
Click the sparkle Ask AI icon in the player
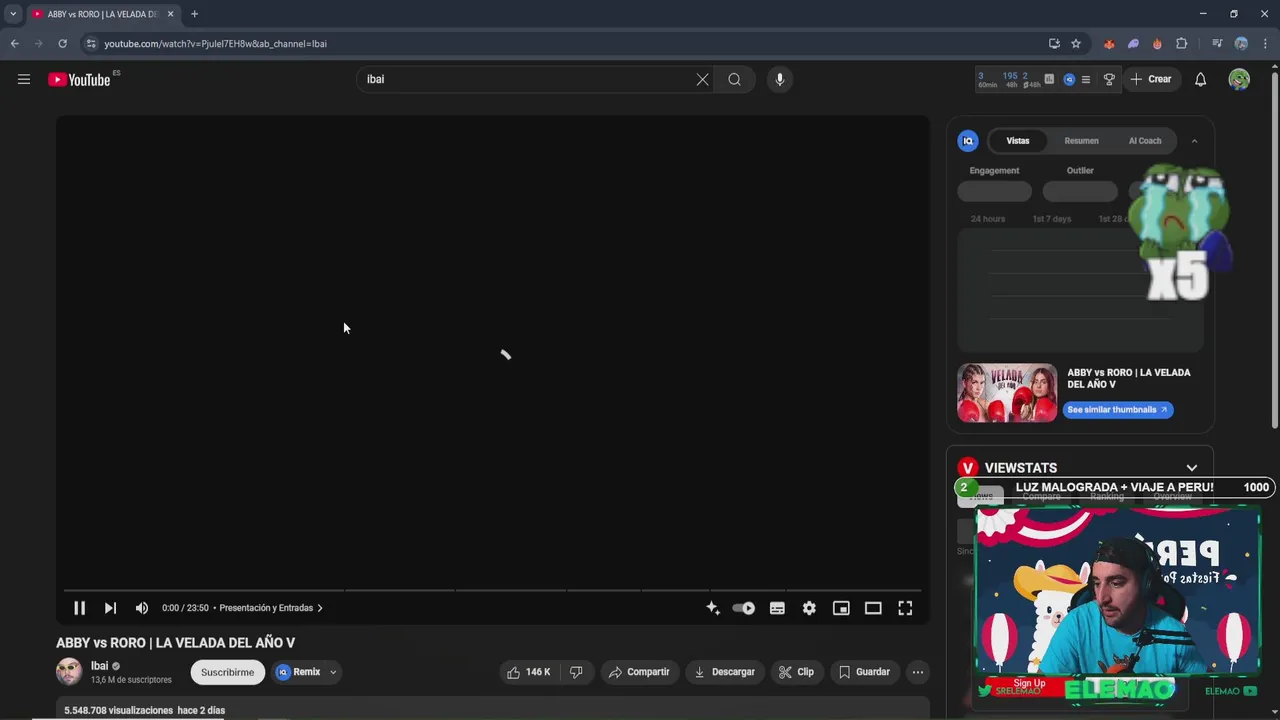[x=712, y=608]
